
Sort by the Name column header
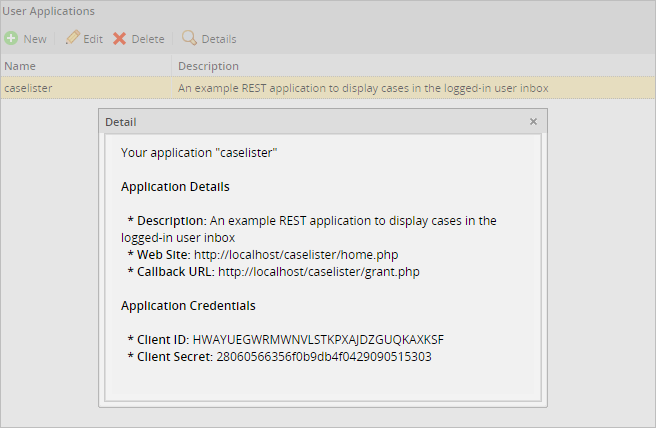click(x=20, y=66)
